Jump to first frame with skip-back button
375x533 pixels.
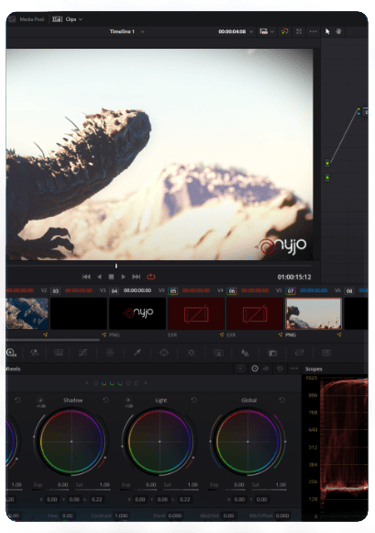86,277
